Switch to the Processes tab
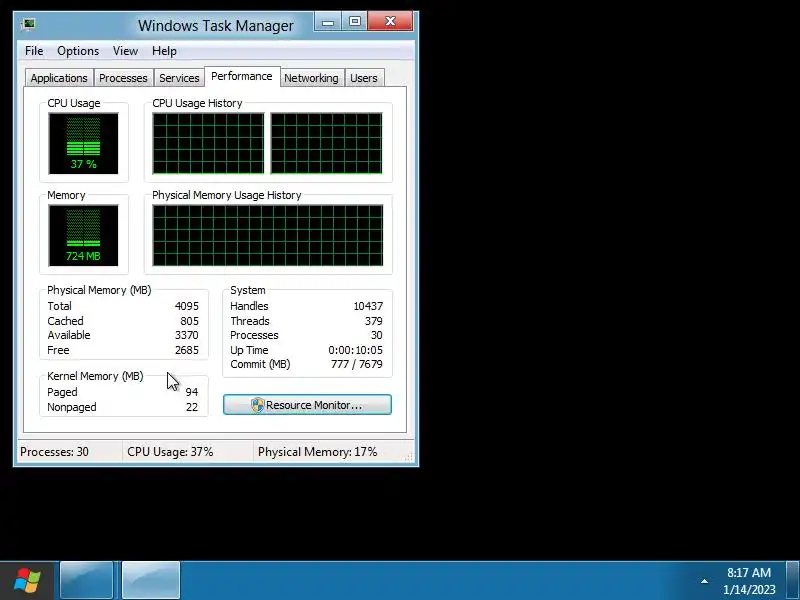The image size is (800, 600). coord(123,78)
